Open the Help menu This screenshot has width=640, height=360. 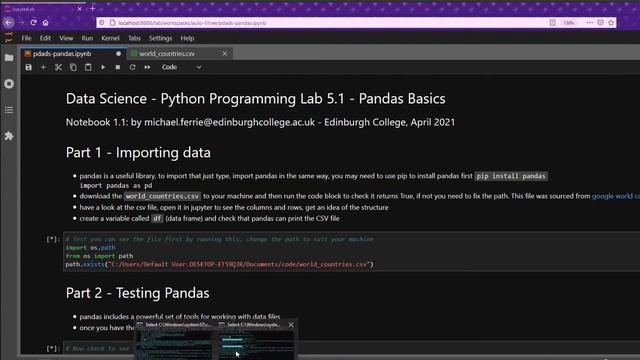(187, 38)
